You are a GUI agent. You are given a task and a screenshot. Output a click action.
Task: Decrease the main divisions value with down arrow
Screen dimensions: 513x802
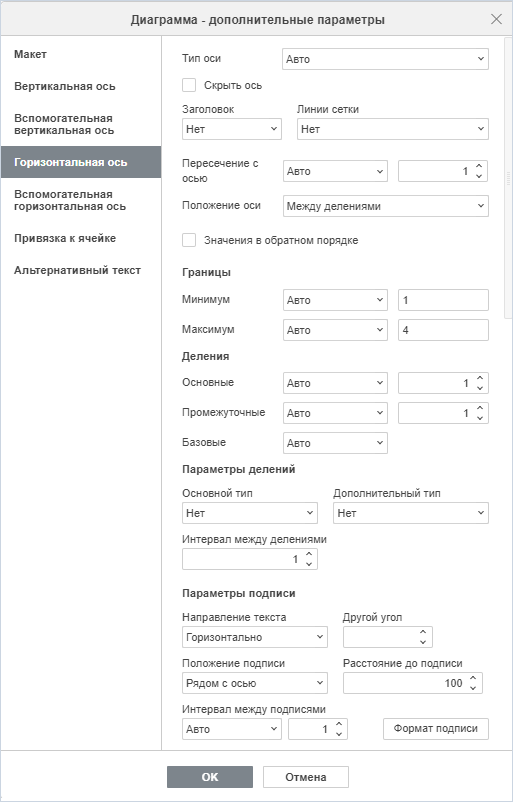click(x=480, y=388)
